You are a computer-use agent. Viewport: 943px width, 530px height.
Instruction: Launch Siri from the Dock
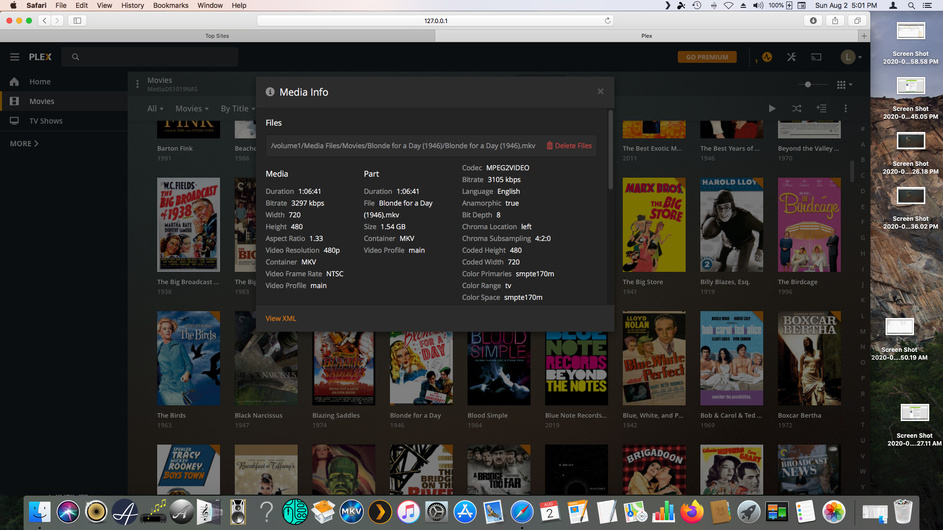[68, 512]
